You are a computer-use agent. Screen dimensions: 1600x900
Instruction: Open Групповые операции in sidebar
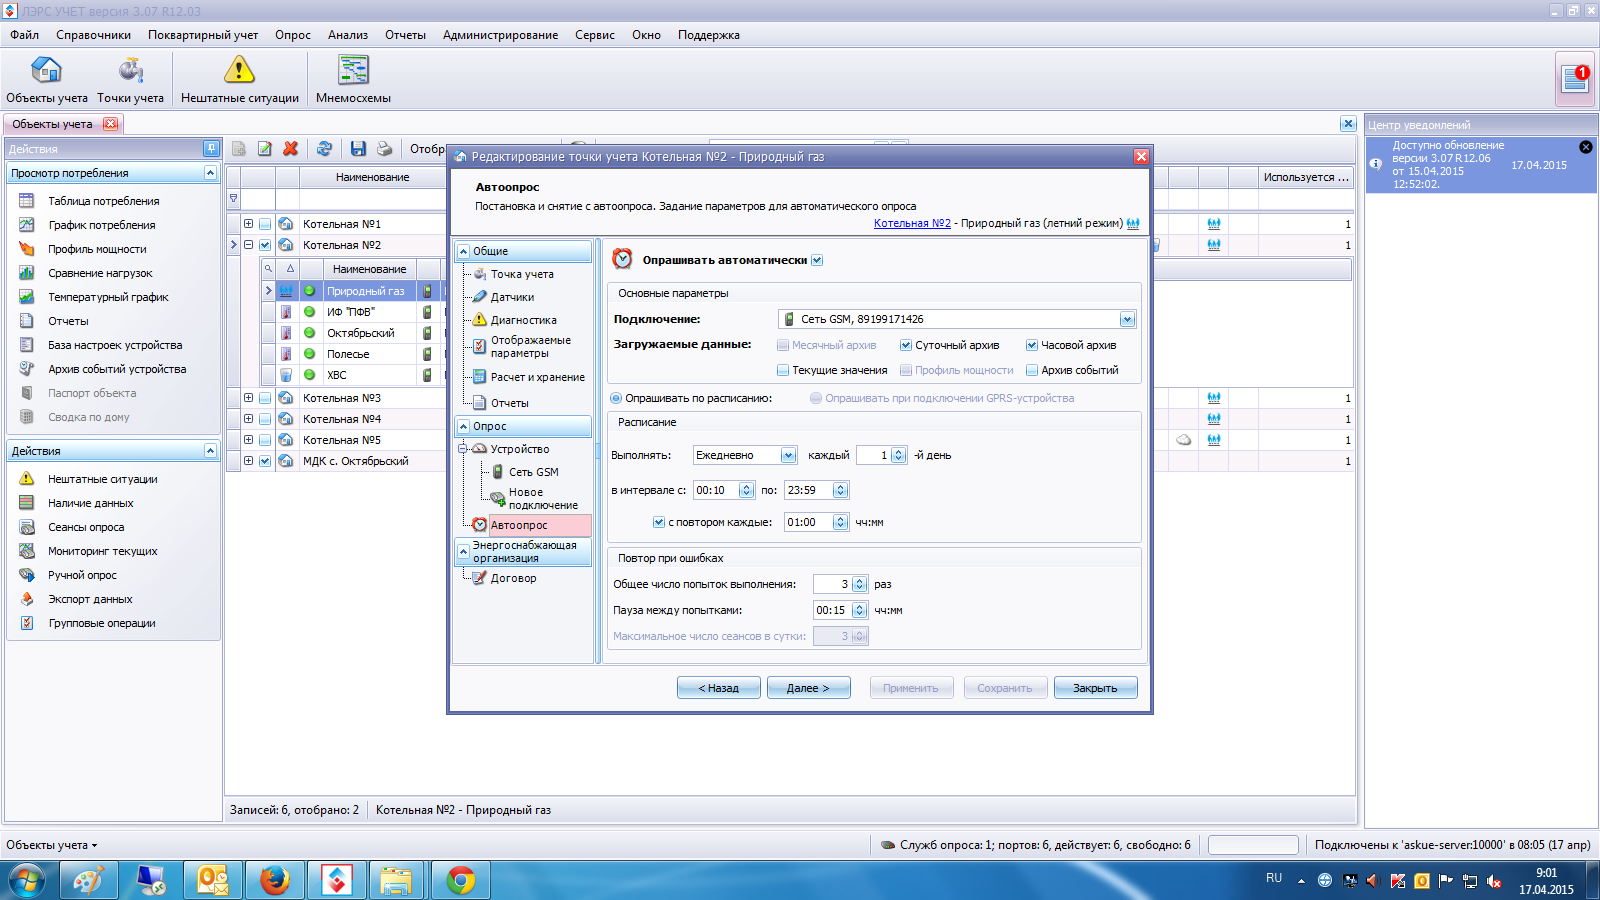[102, 623]
